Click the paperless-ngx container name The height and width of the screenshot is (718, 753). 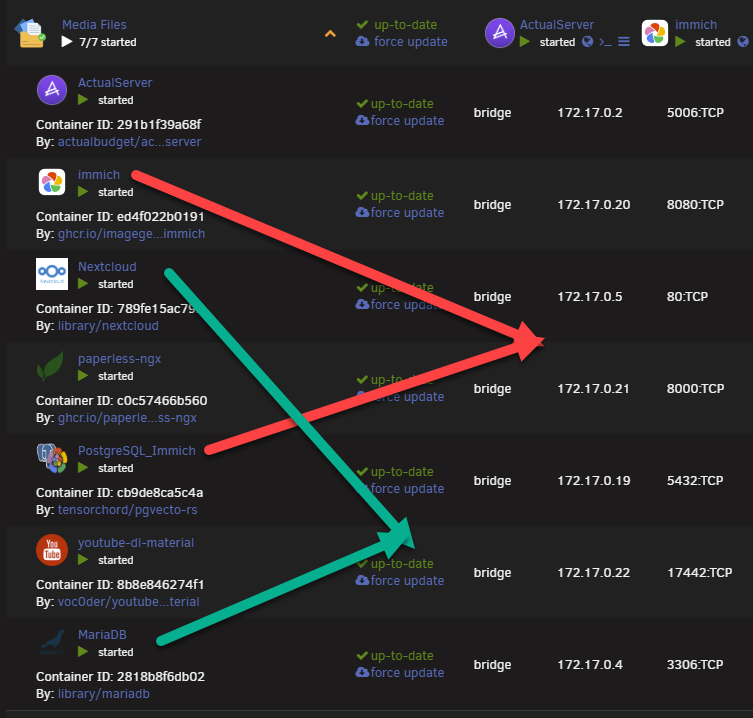(119, 359)
